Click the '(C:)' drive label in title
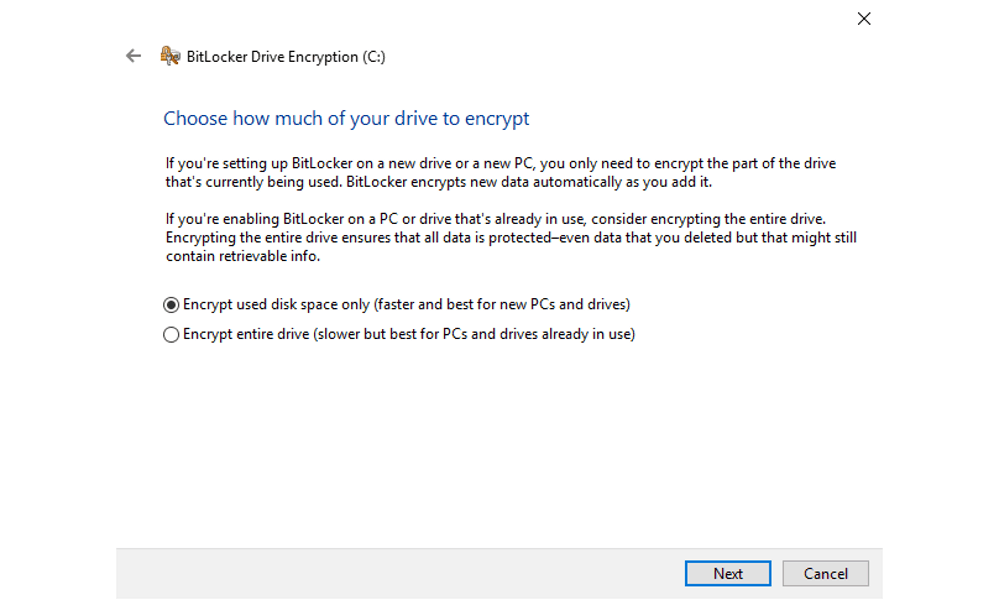This screenshot has height=600, width=1000. pyautogui.click(x=374, y=57)
